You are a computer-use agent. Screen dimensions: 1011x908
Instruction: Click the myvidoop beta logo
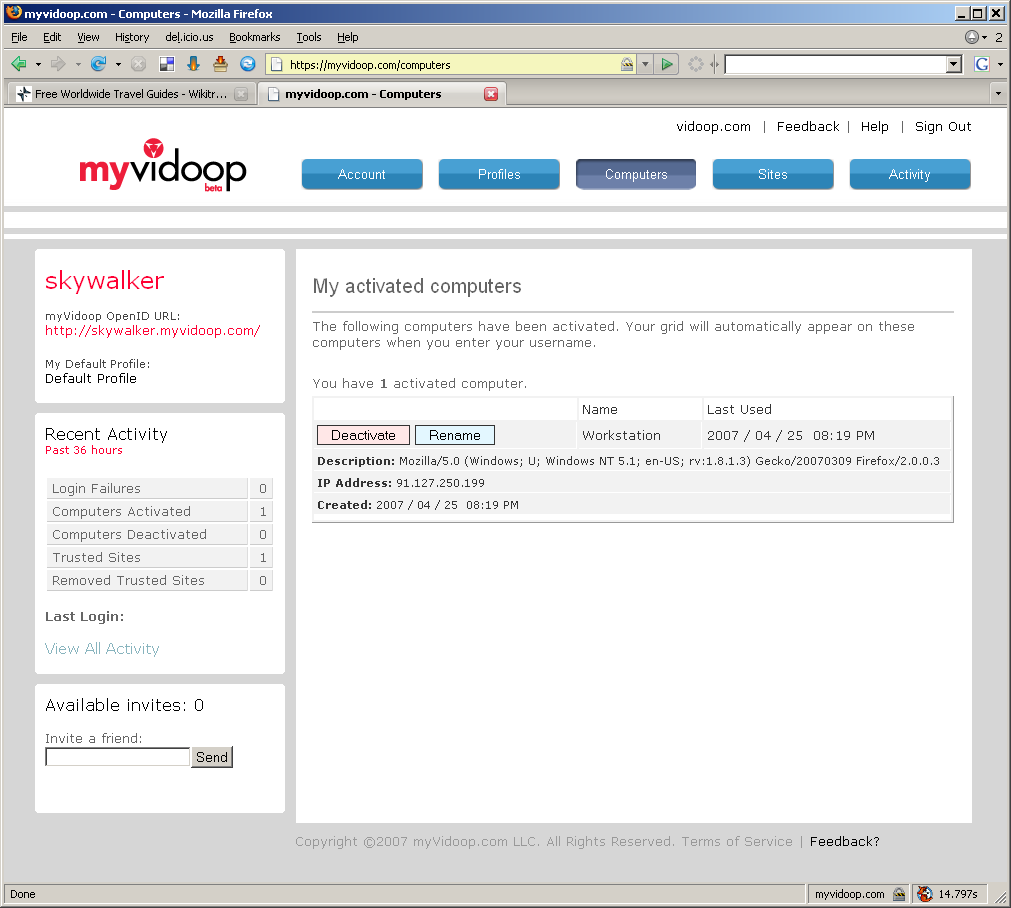click(x=162, y=166)
